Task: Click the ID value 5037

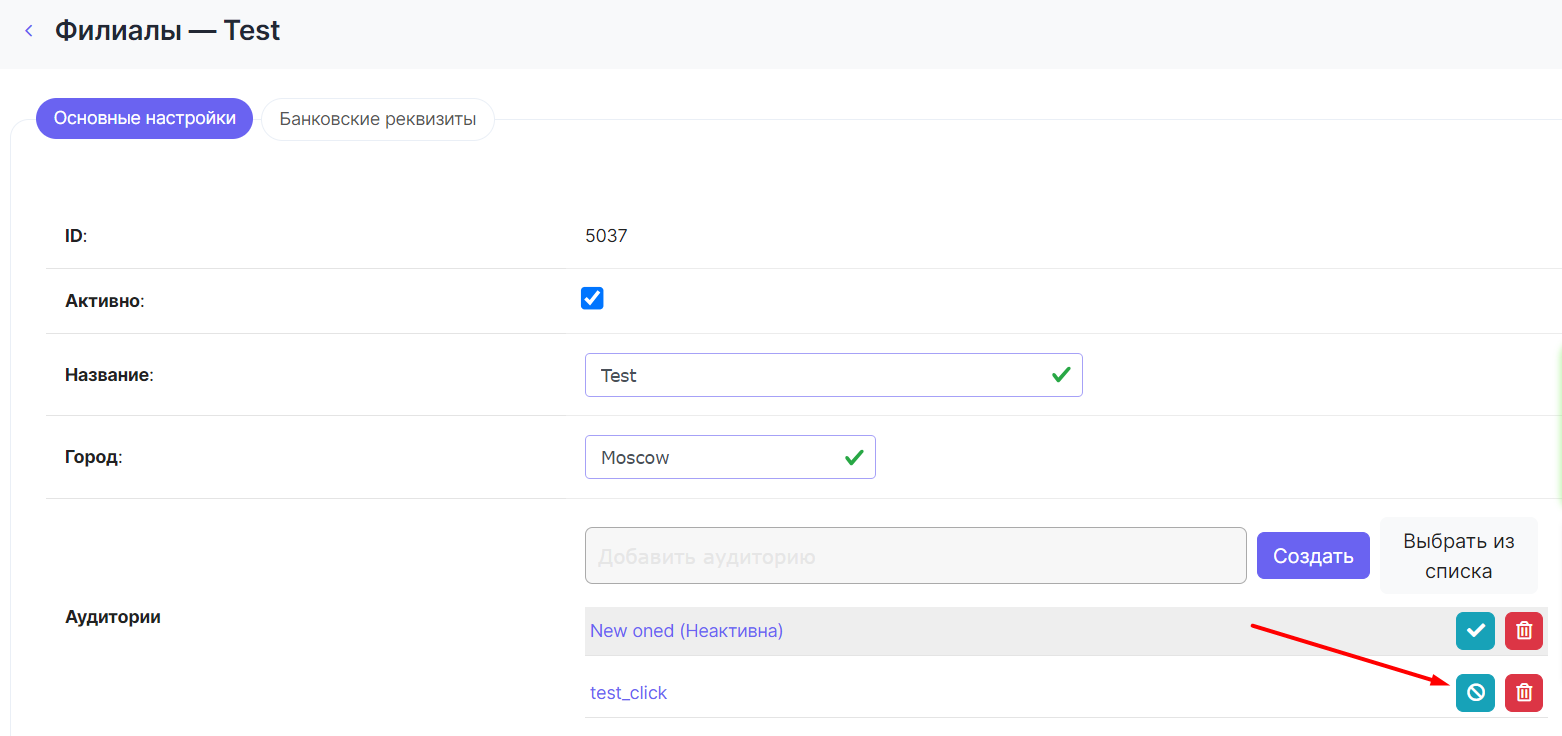Action: (x=606, y=237)
